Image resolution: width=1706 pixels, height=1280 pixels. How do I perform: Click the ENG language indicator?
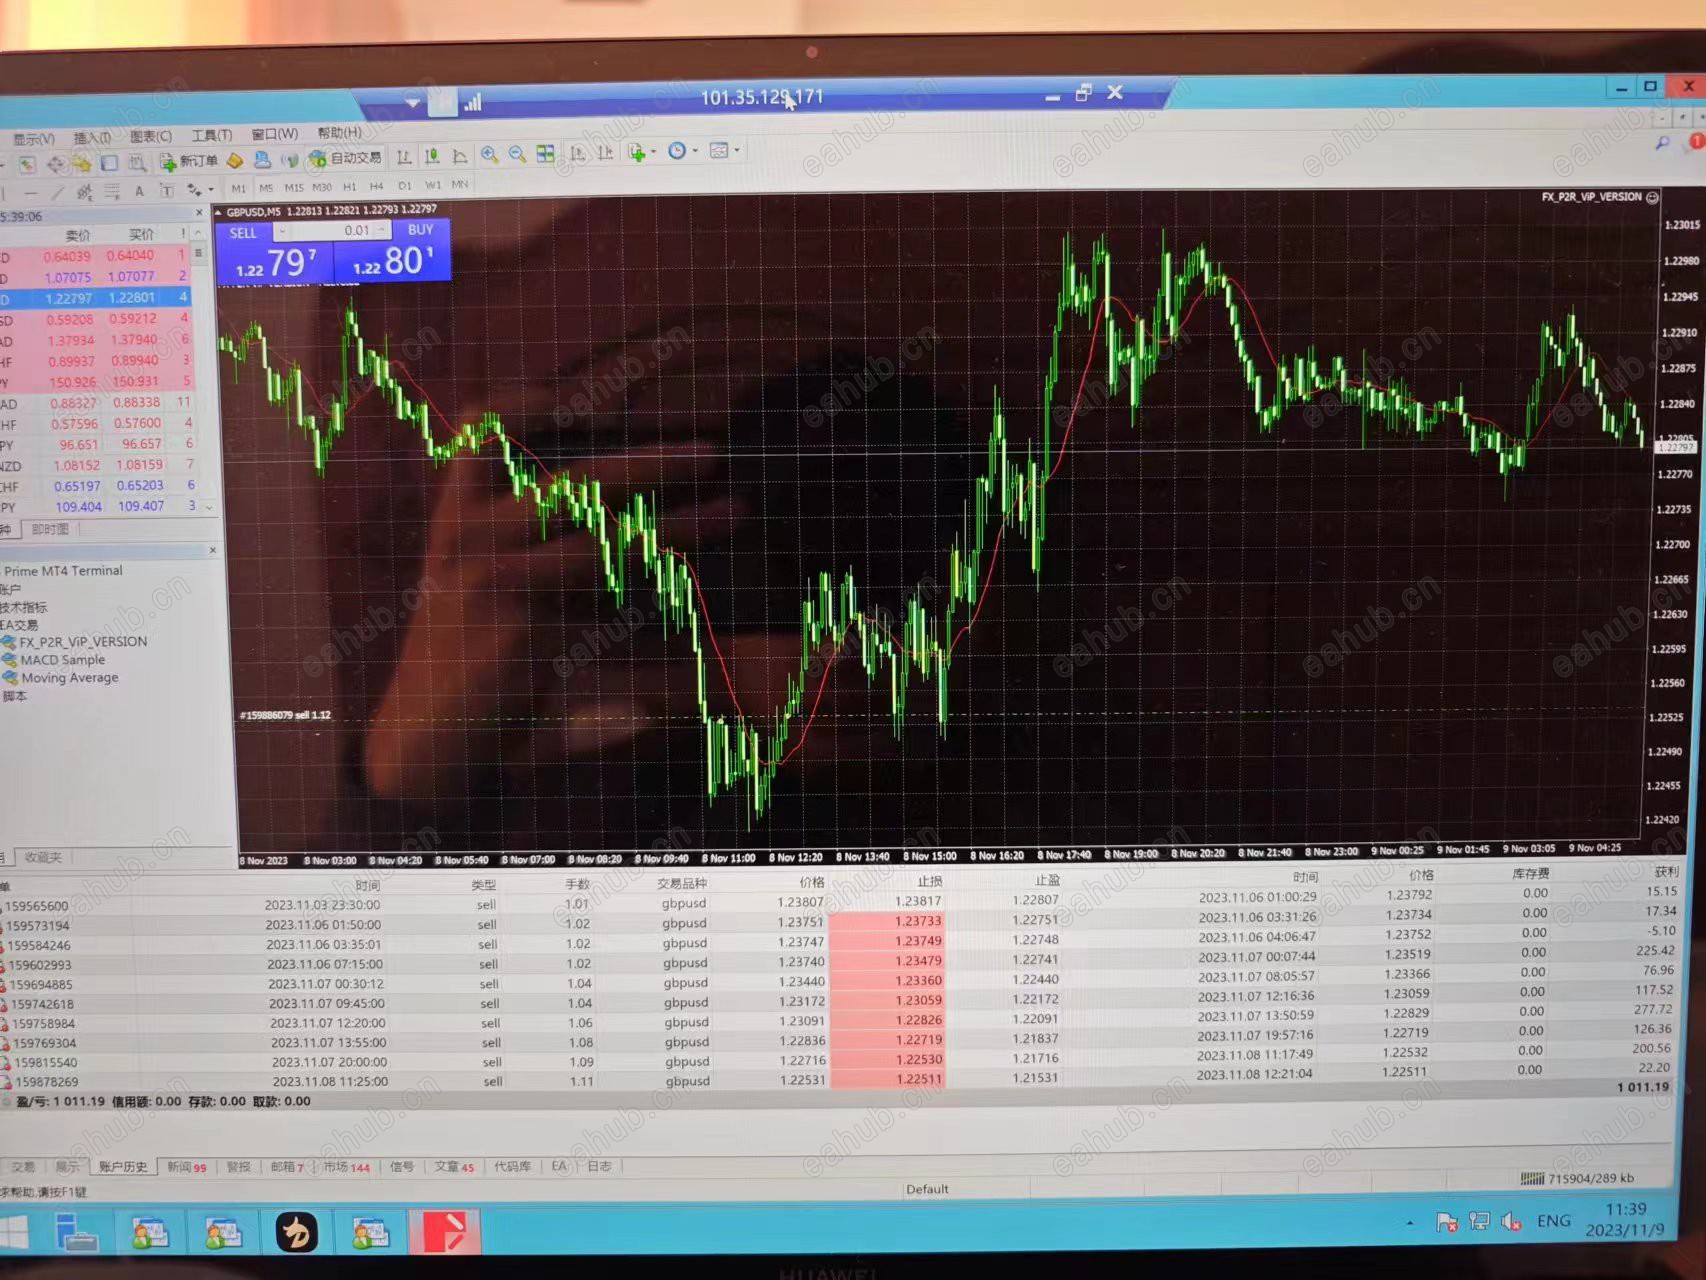click(1553, 1220)
